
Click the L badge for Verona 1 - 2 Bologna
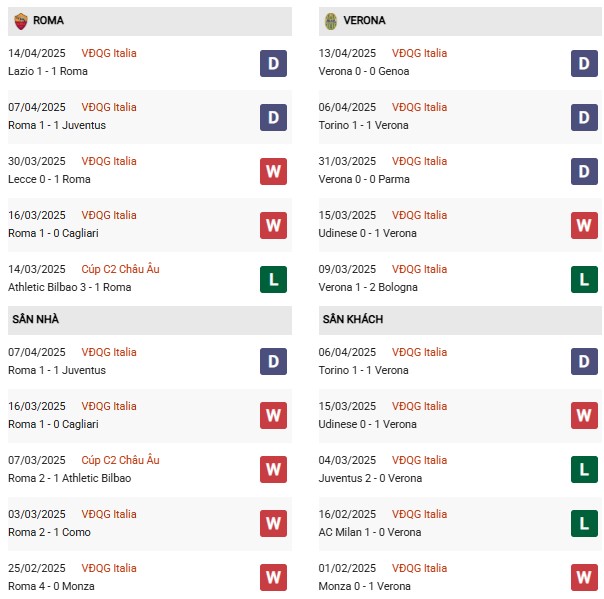584,280
